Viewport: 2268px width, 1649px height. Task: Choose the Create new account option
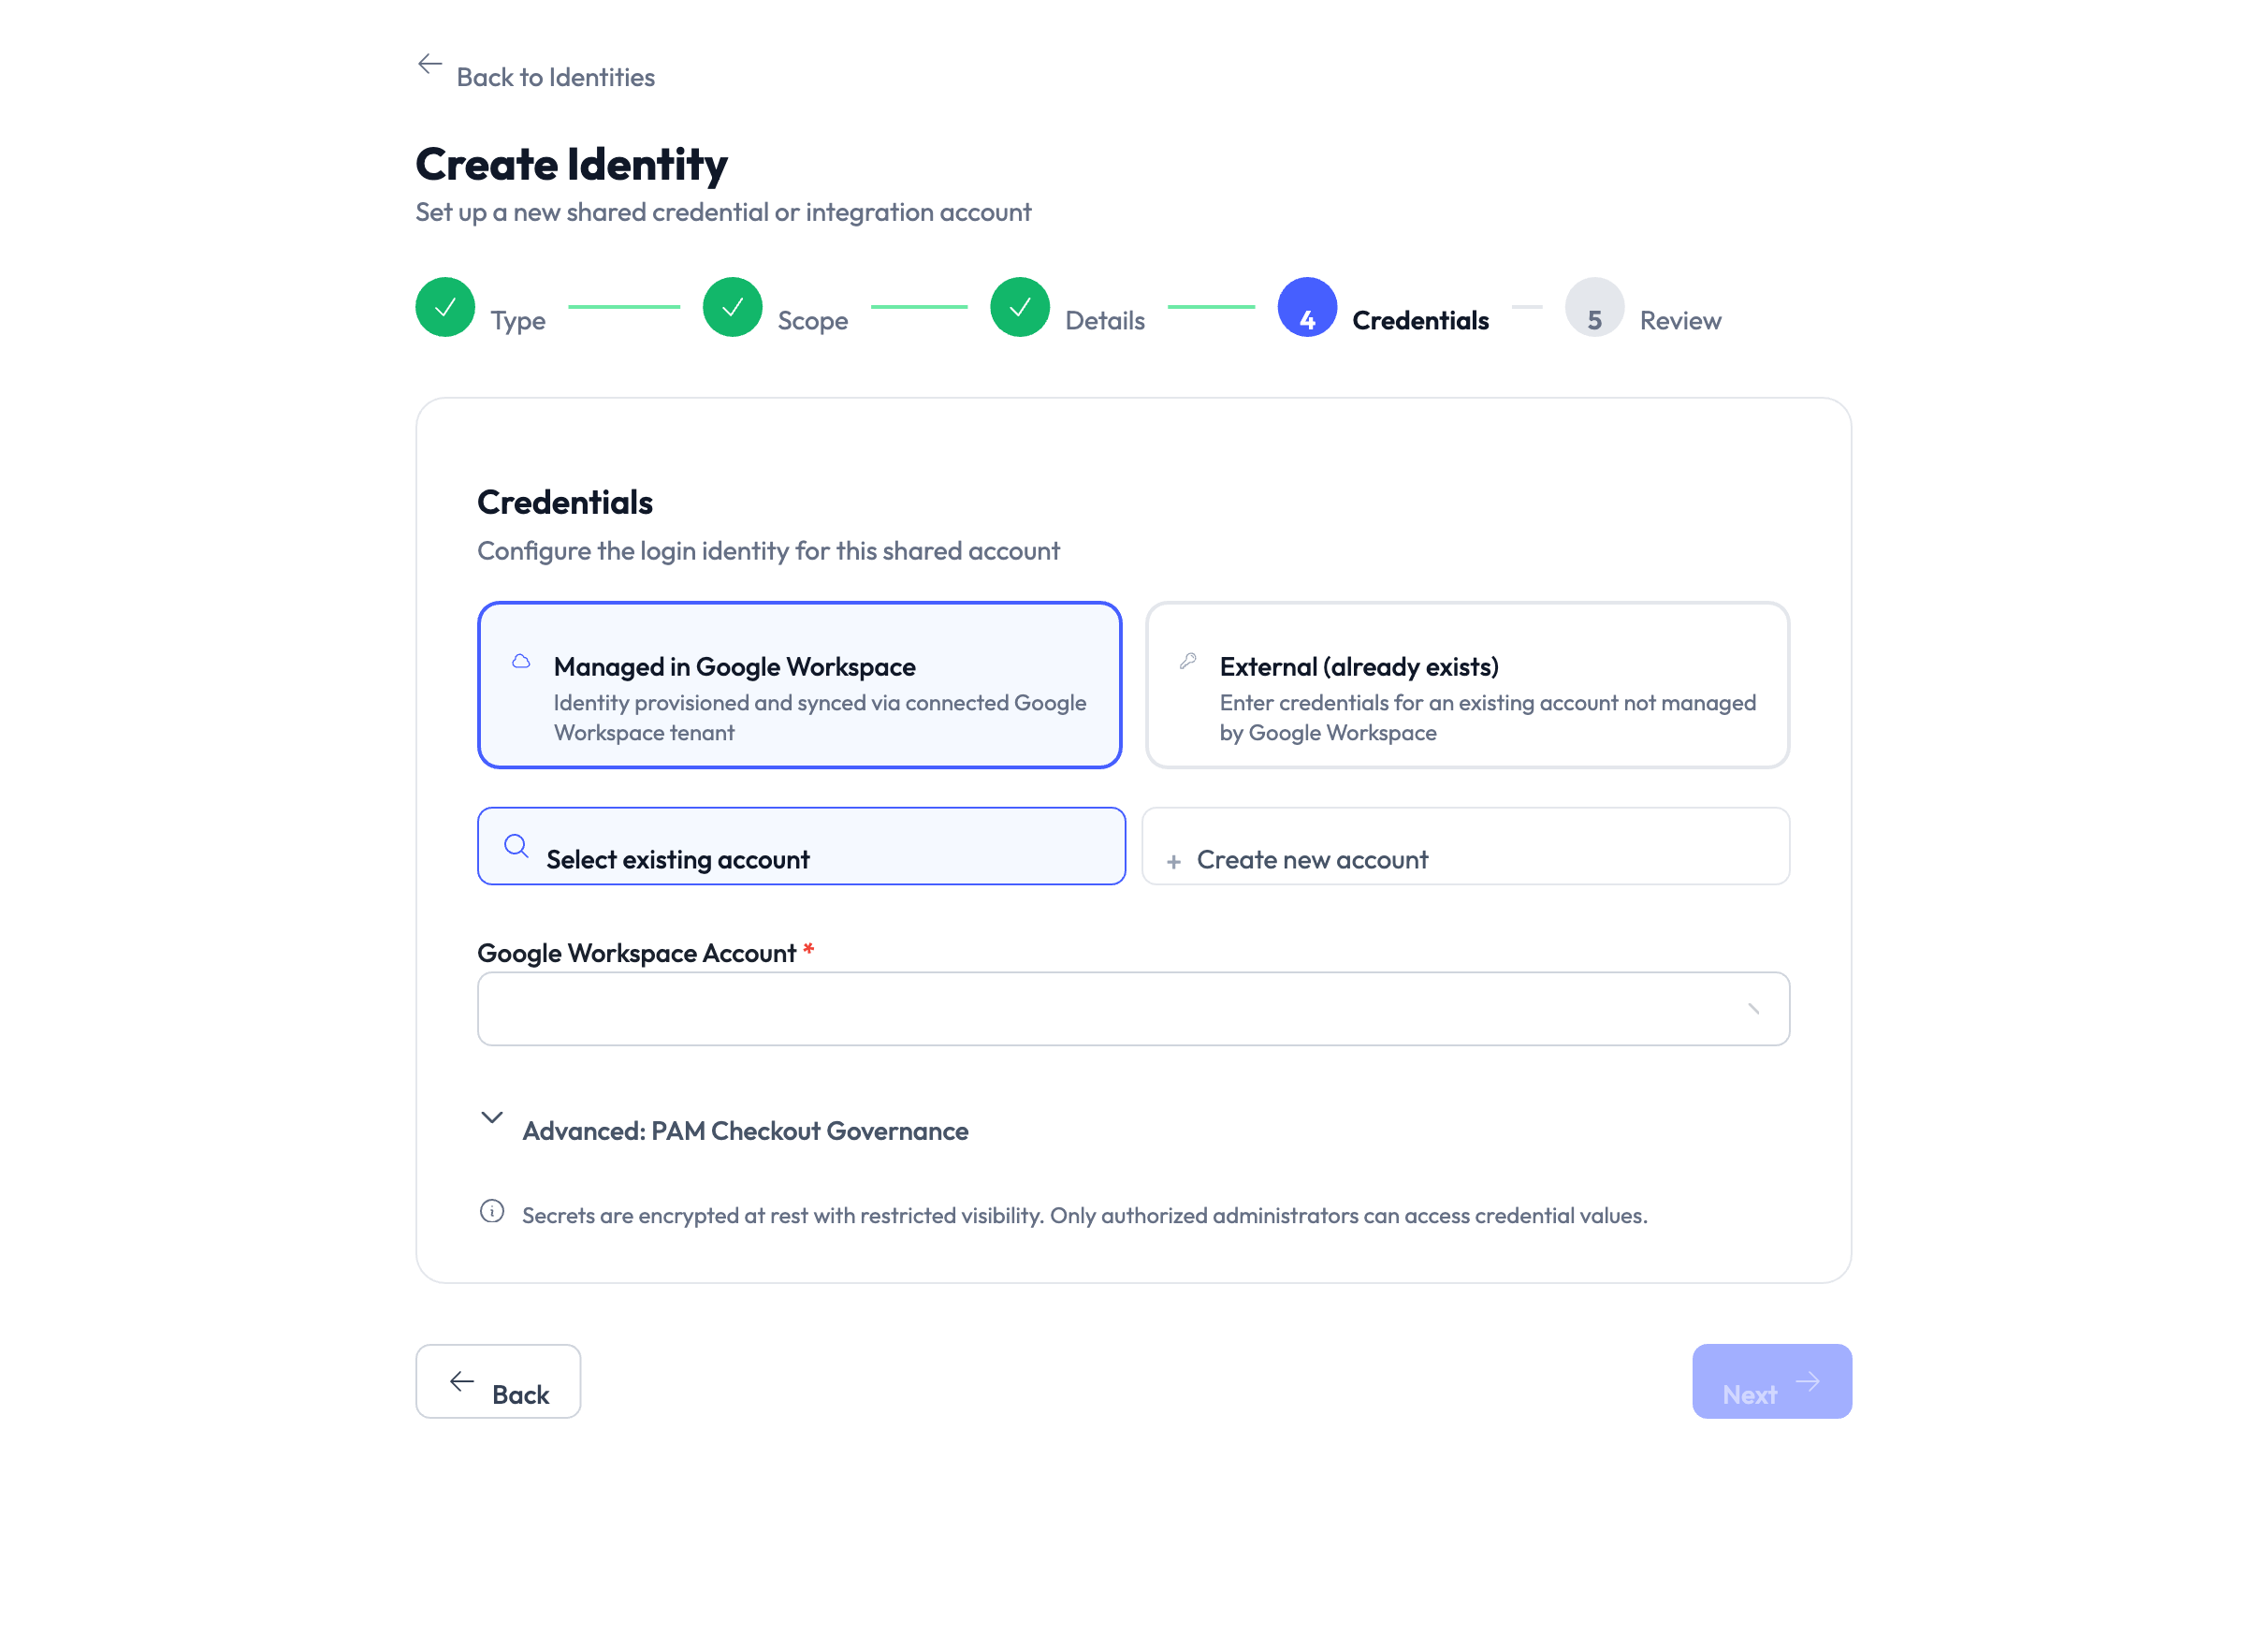pos(1464,846)
